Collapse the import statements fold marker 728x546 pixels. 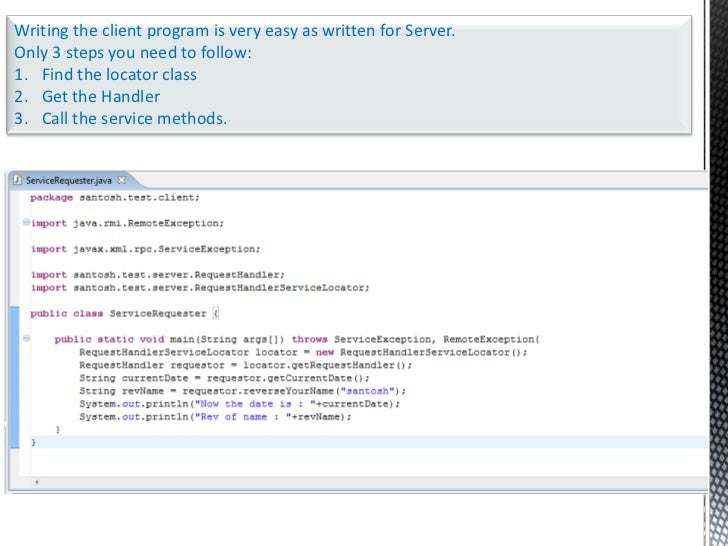click(x=26, y=223)
